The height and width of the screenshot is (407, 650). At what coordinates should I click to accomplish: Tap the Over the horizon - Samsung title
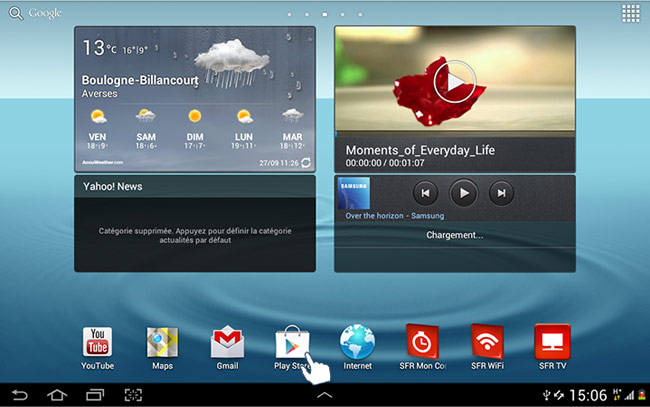(395, 216)
